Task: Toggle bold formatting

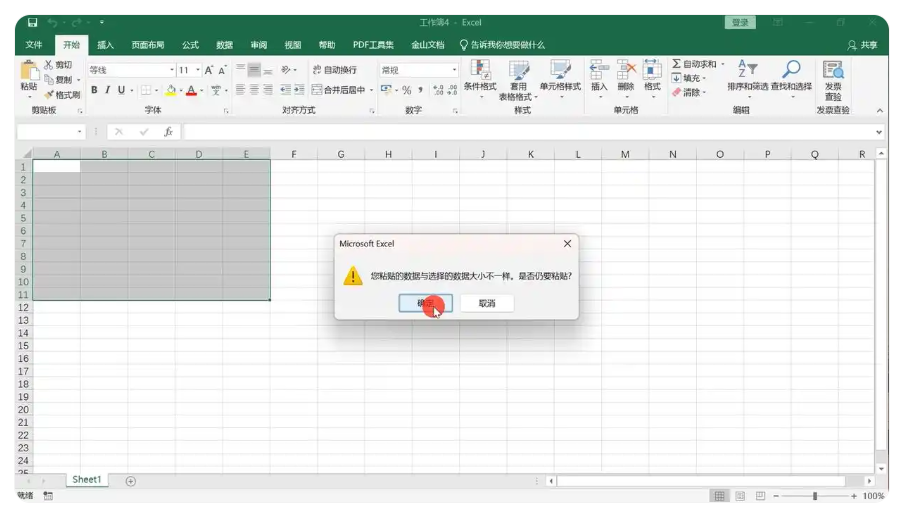Action: [x=94, y=90]
